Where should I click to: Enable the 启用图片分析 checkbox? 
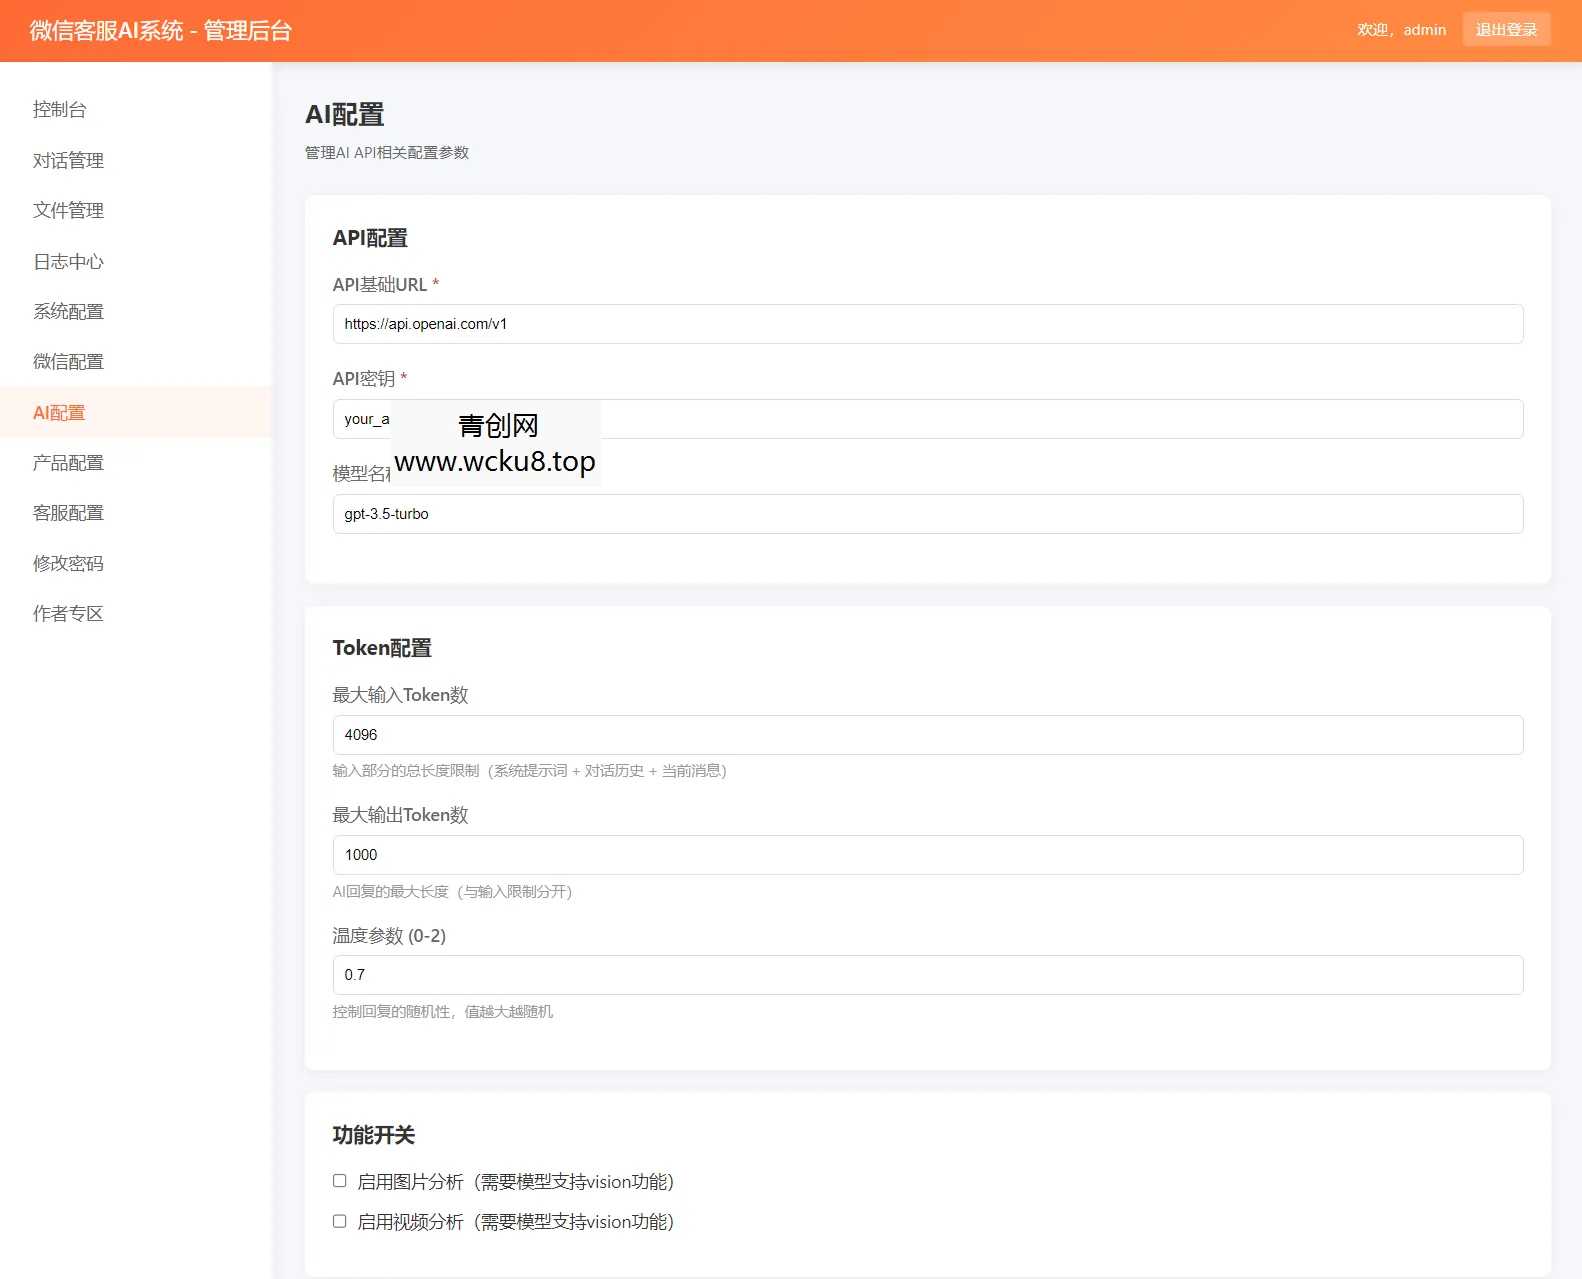pyautogui.click(x=340, y=1181)
